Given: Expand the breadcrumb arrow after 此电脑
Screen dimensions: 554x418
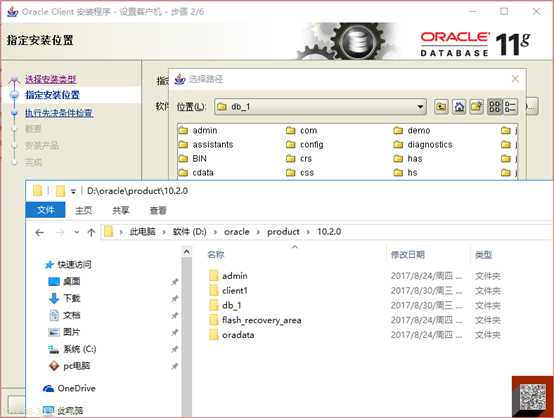Looking at the screenshot, I should tap(164, 232).
